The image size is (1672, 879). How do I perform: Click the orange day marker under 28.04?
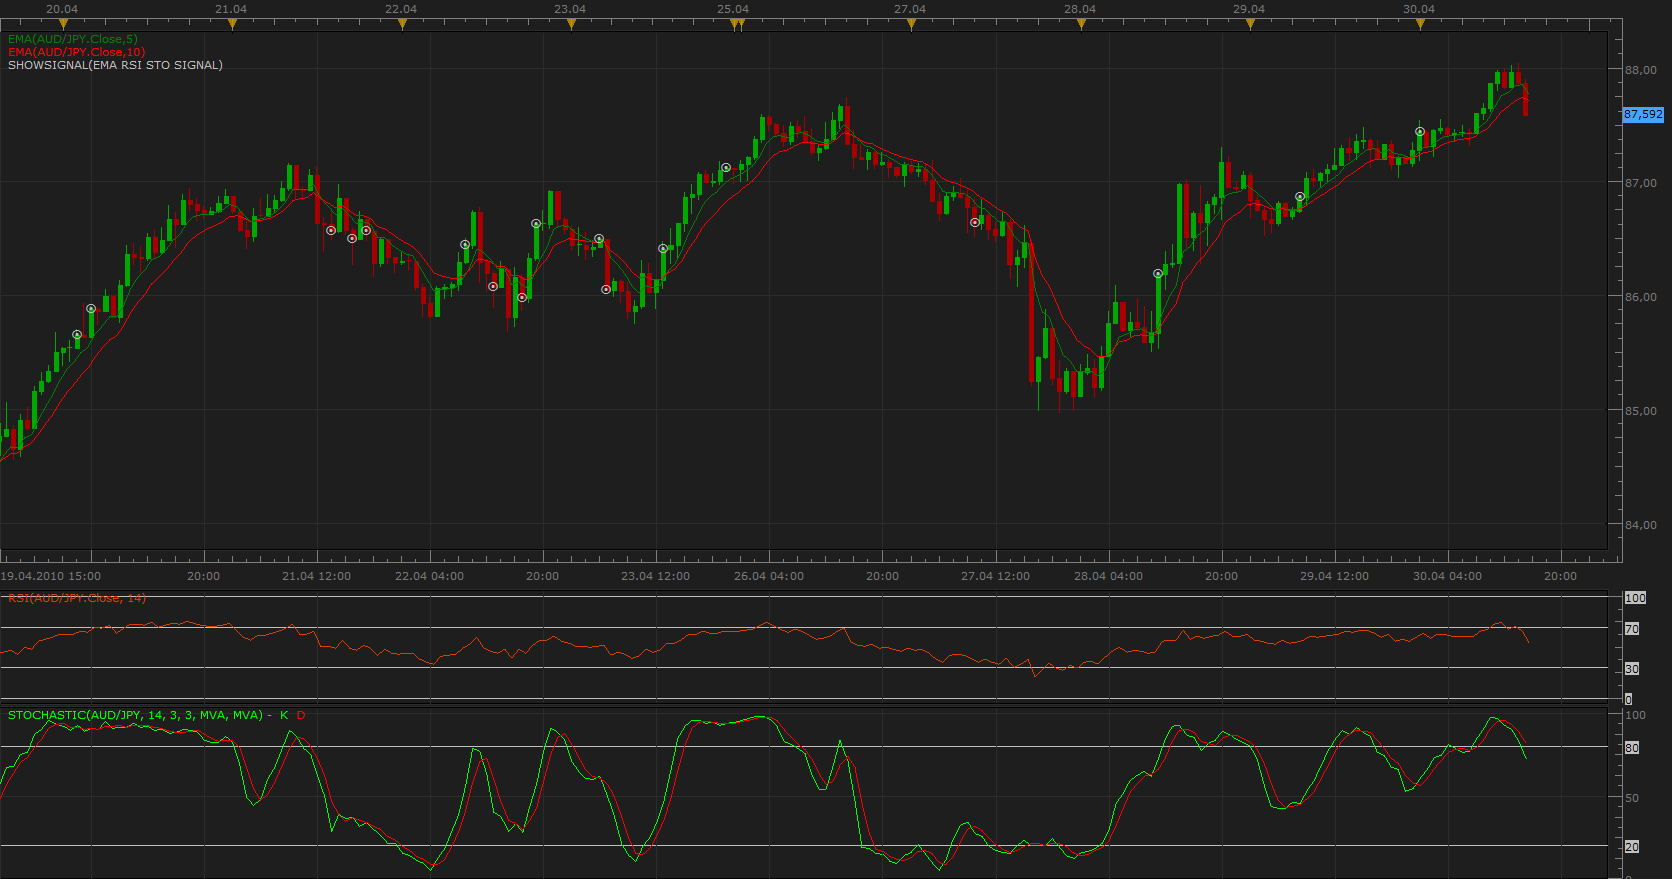pyautogui.click(x=1081, y=24)
